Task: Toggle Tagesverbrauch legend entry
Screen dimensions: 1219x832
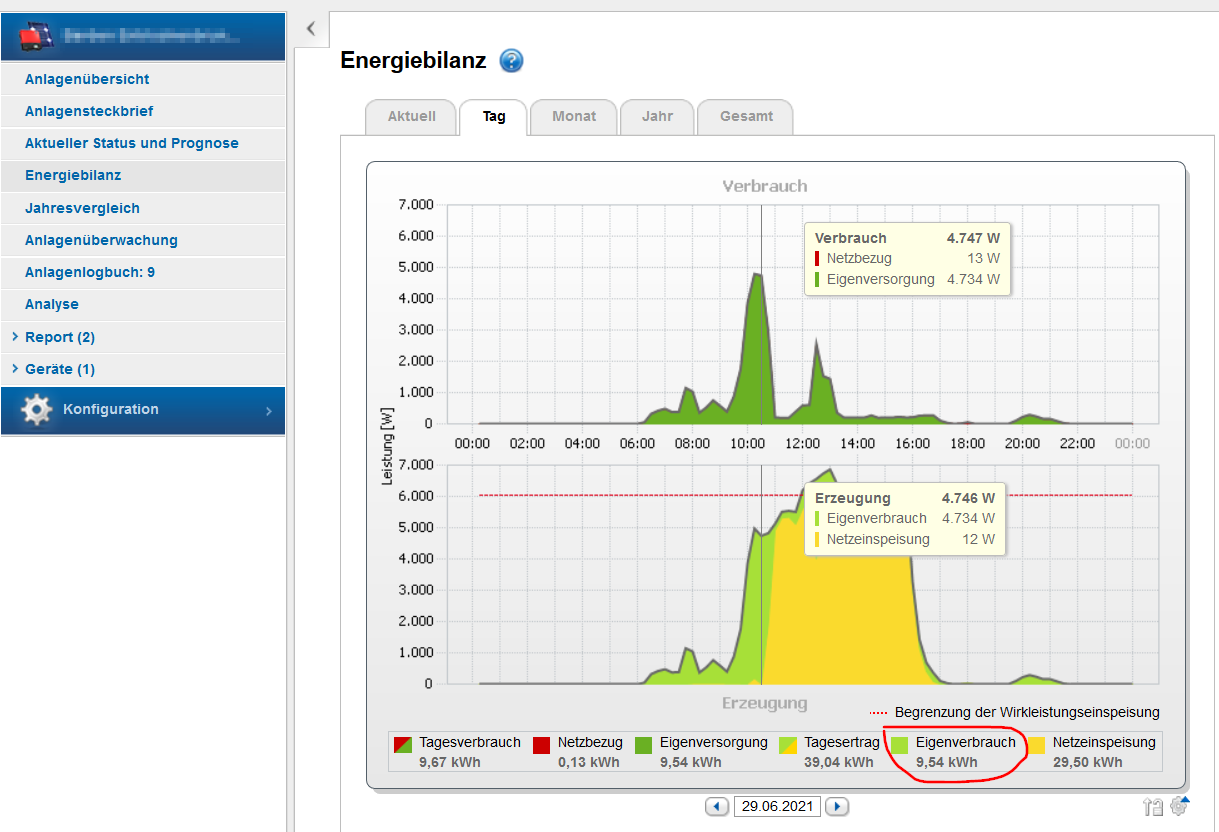Action: click(457, 752)
